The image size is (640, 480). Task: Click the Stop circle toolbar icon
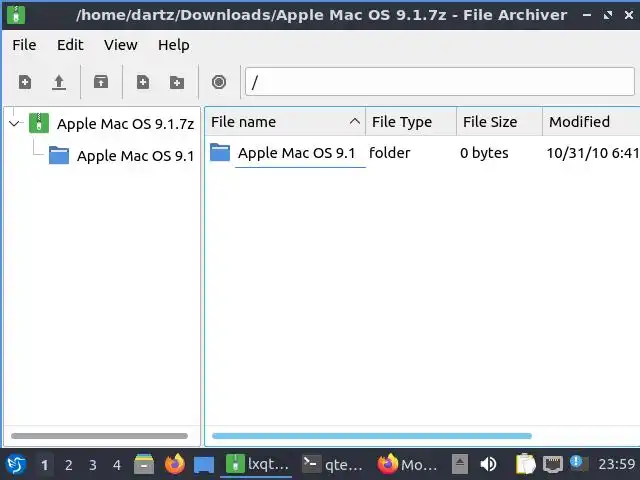pos(219,82)
